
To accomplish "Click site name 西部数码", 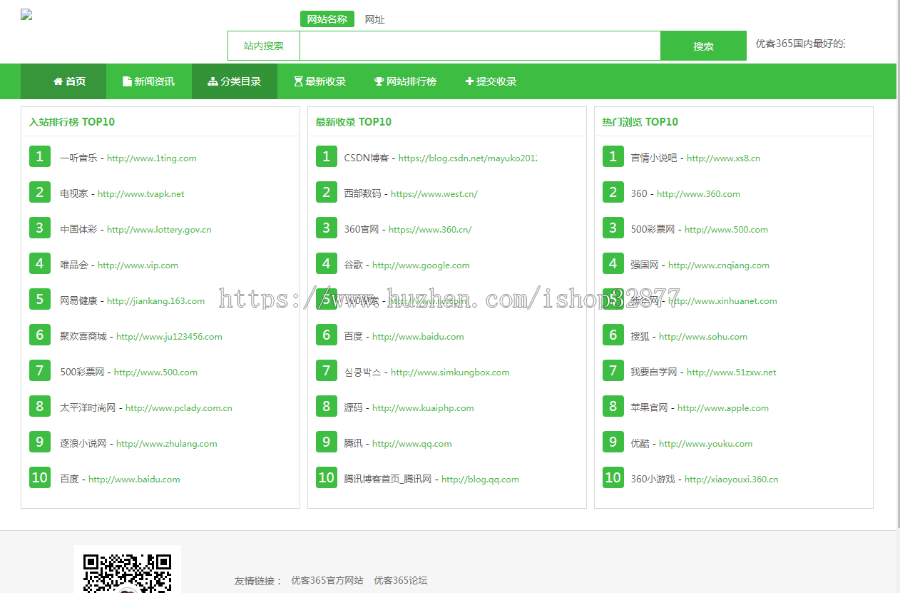I will (362, 194).
